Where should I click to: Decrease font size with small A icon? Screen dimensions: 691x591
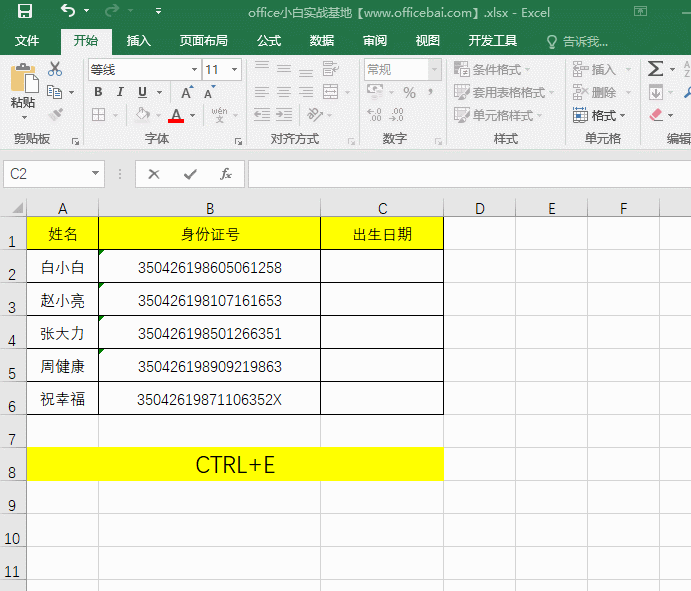pos(209,93)
